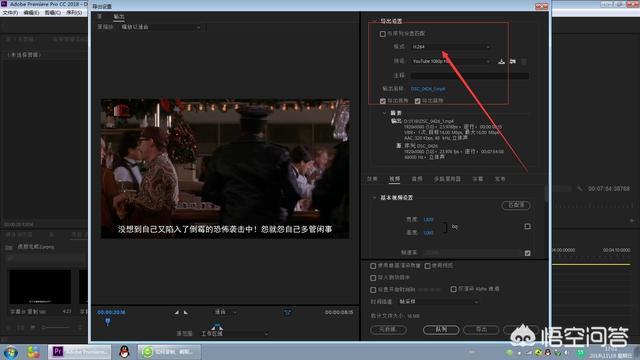Open the YouTube 1080p preset dropdown
This screenshot has height=360, width=640.
pyautogui.click(x=450, y=61)
